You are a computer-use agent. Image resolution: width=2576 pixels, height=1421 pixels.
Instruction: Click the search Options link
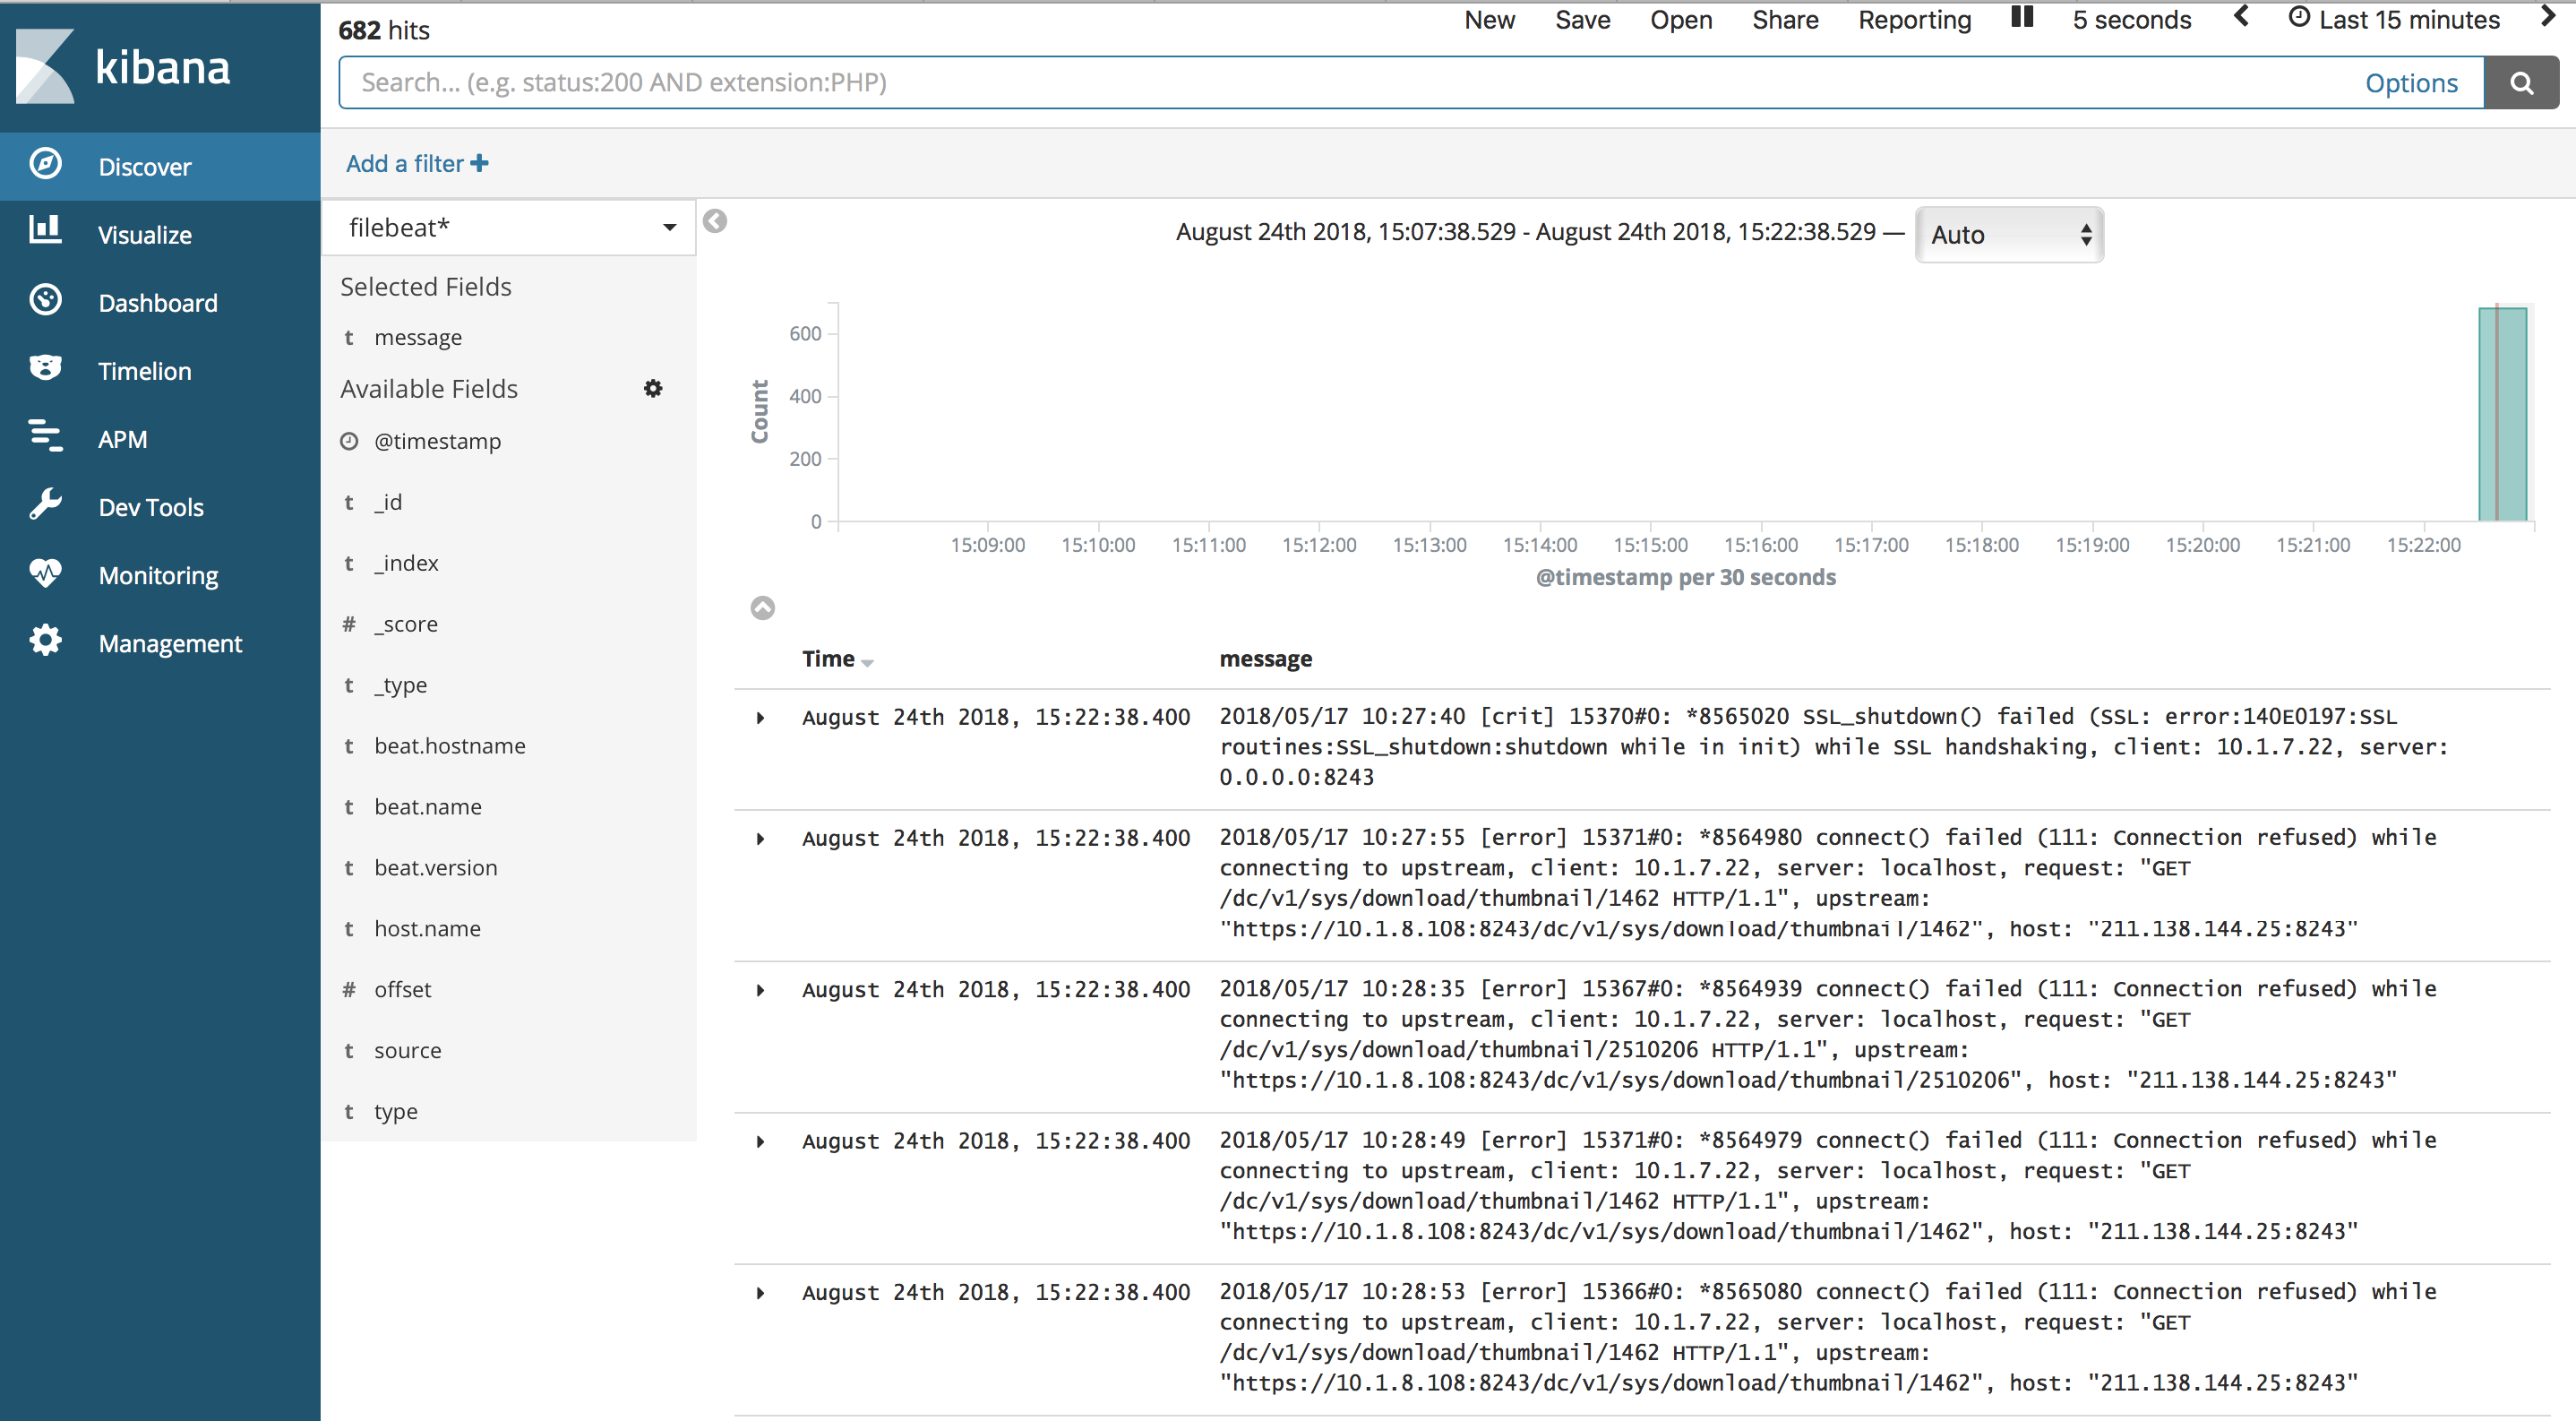tap(2410, 83)
